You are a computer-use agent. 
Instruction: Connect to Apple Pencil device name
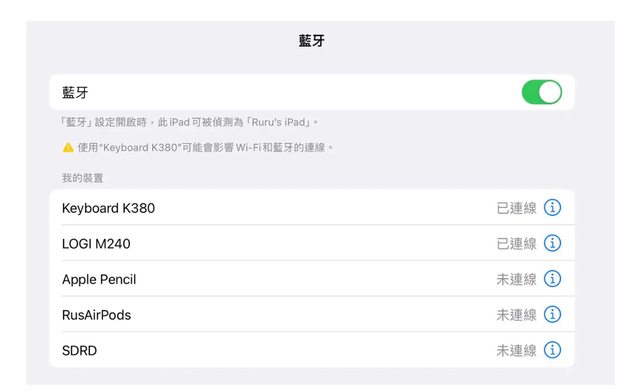point(99,280)
